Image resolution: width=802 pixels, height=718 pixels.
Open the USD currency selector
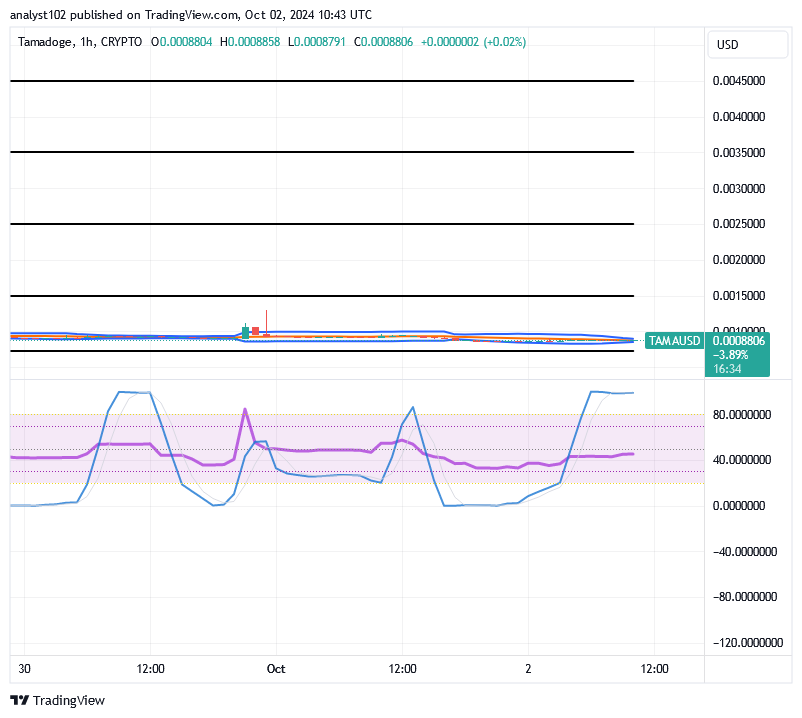pos(727,45)
